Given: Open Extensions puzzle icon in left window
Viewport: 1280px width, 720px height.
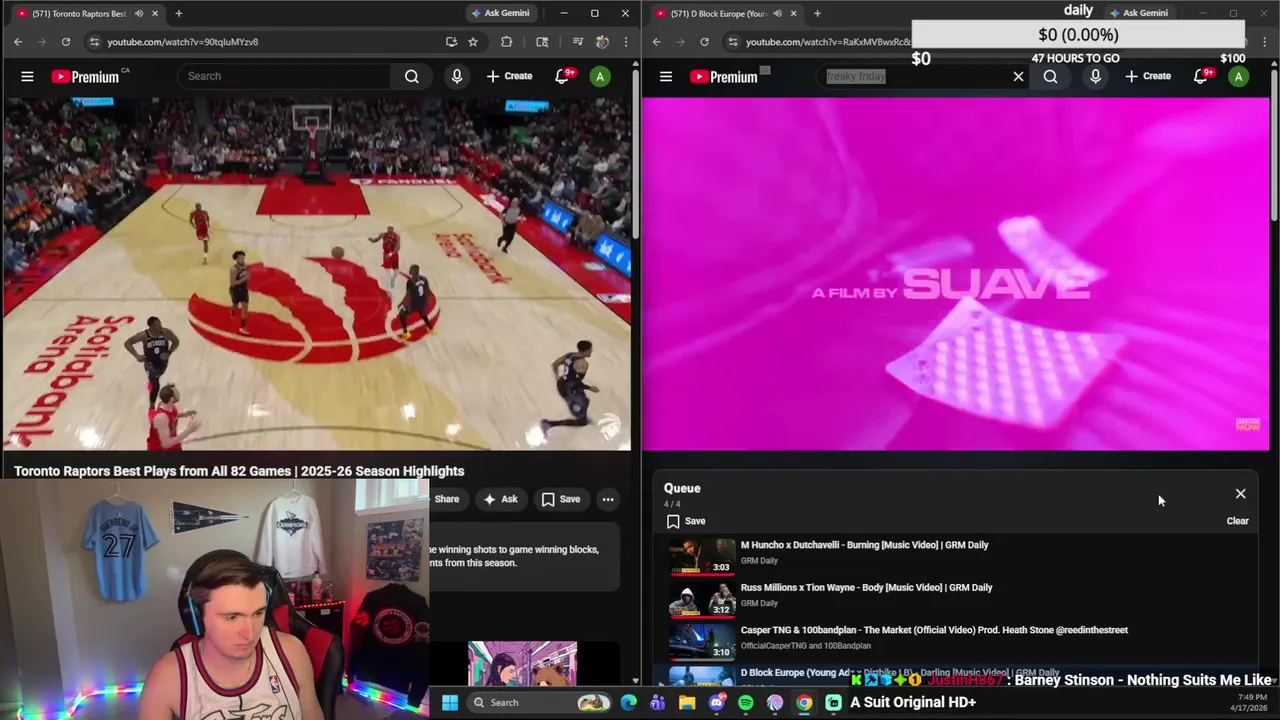Looking at the screenshot, I should click(506, 42).
